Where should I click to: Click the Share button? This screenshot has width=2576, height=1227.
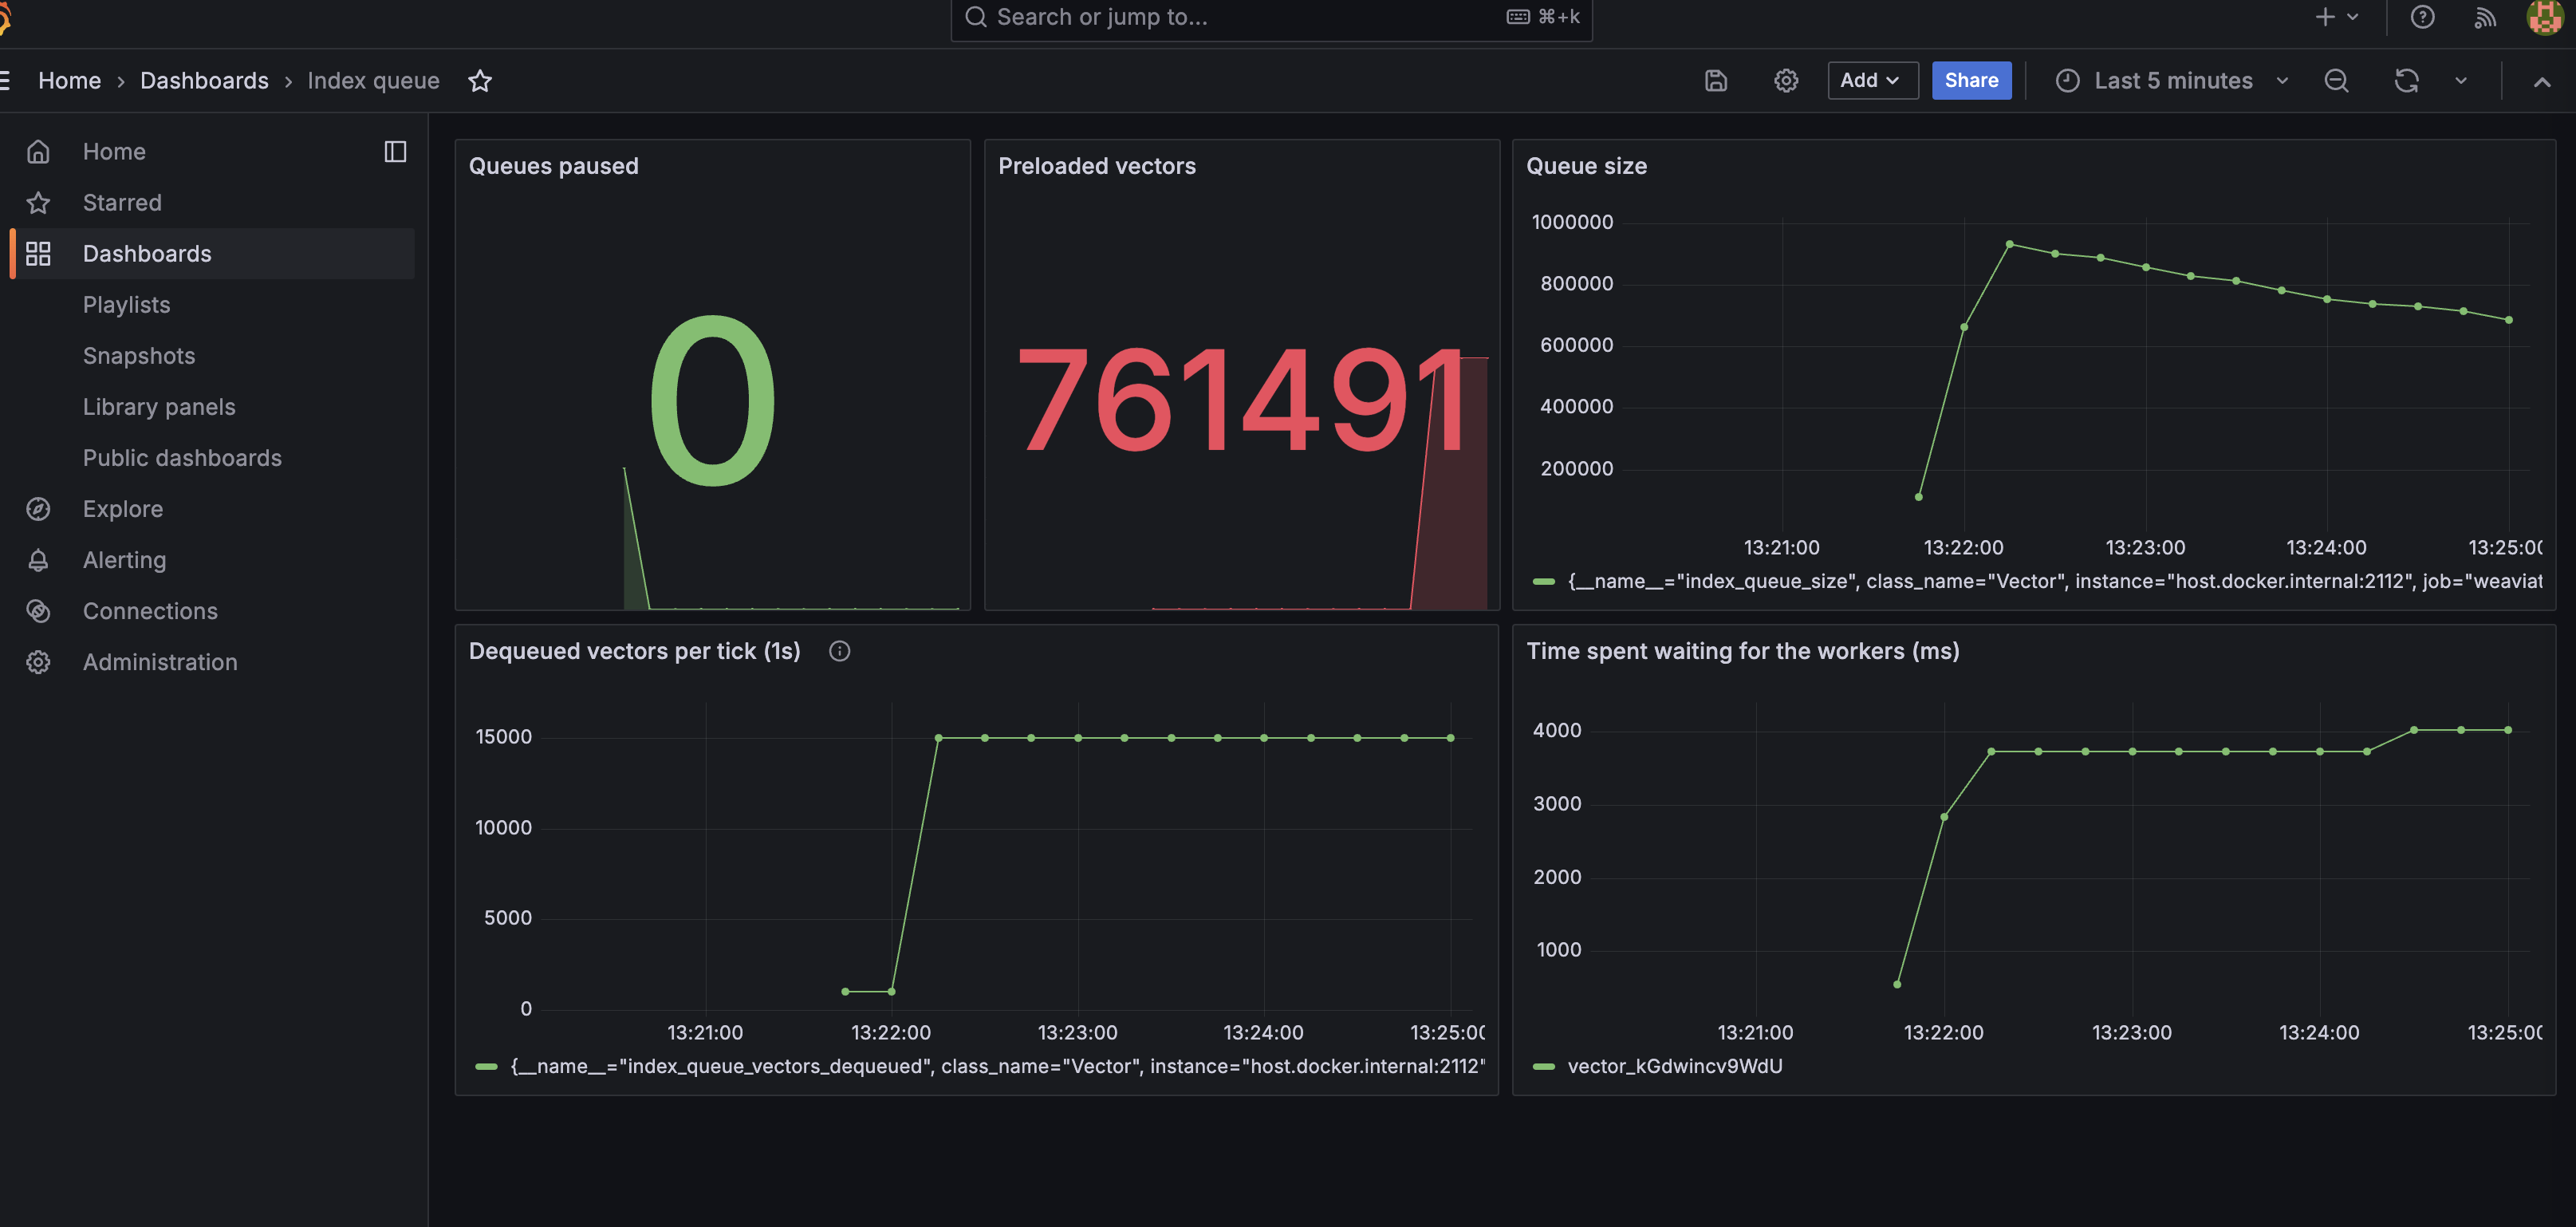click(x=1971, y=81)
